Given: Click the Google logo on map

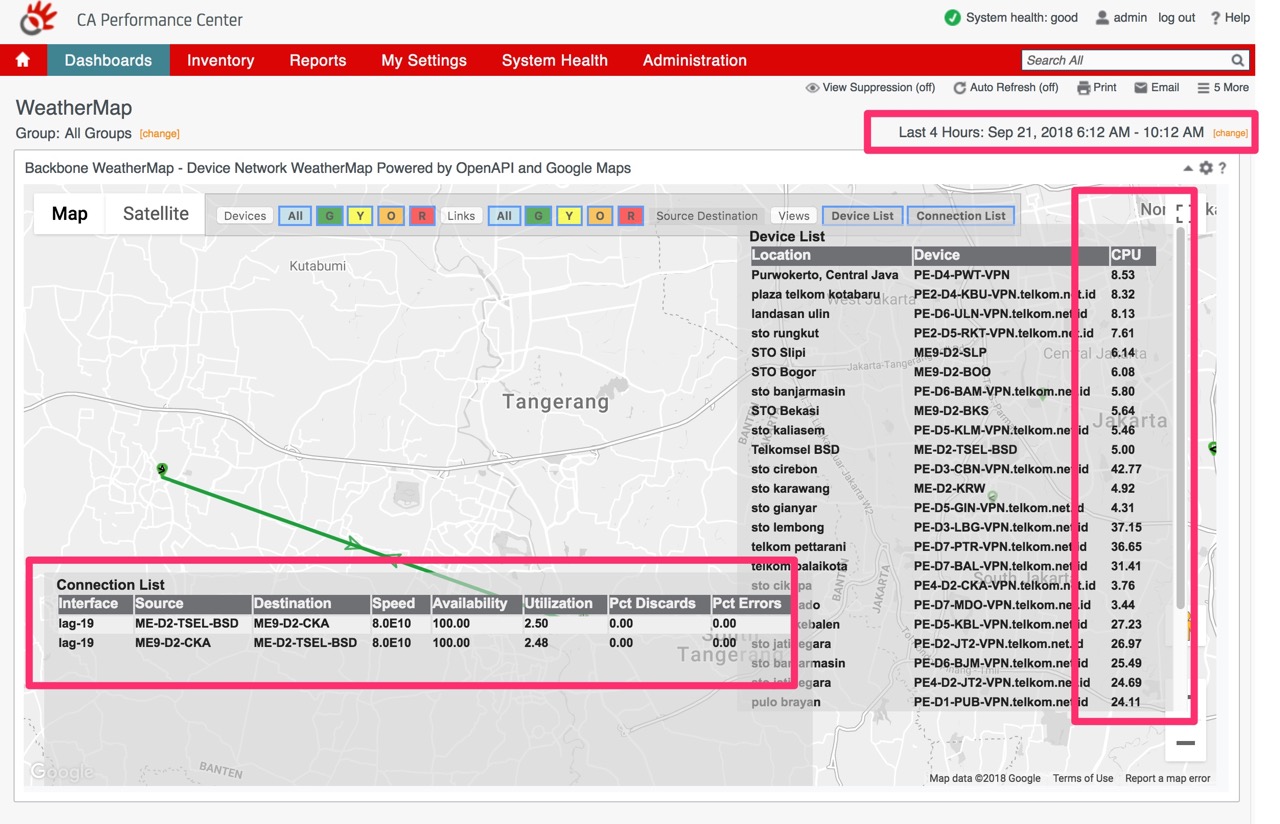Looking at the screenshot, I should click(61, 771).
